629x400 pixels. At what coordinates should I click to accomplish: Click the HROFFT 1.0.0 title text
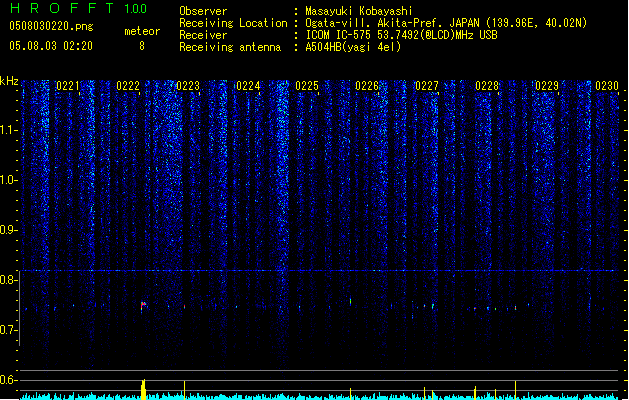point(78,8)
